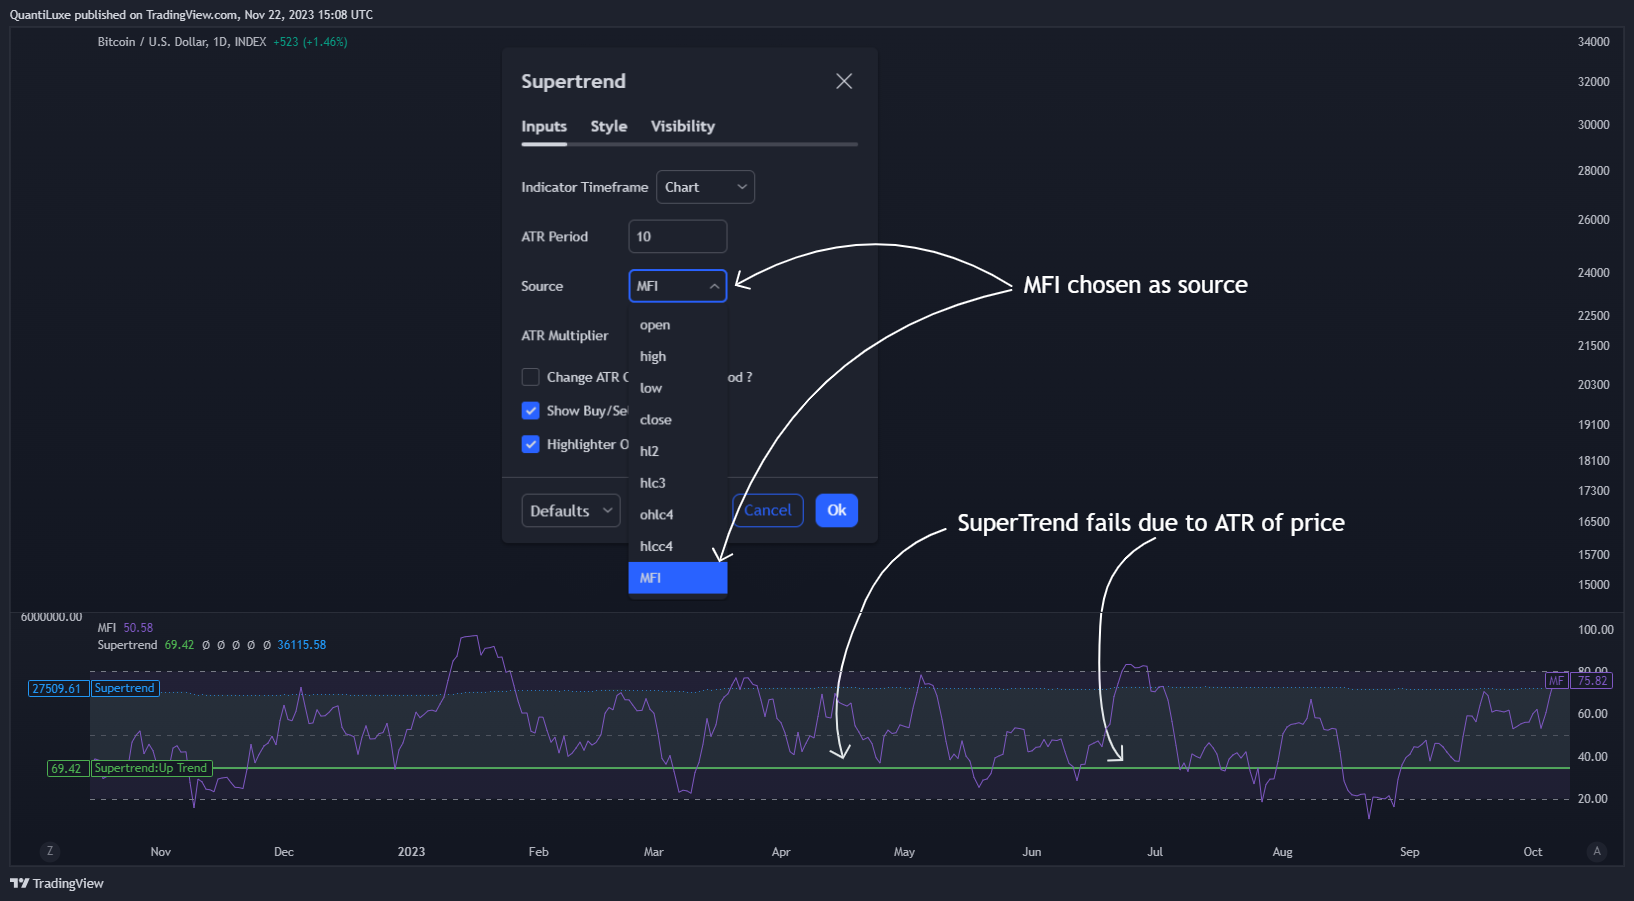Choose hlcc4 in the source list
This screenshot has width=1634, height=901.
pyautogui.click(x=677, y=546)
